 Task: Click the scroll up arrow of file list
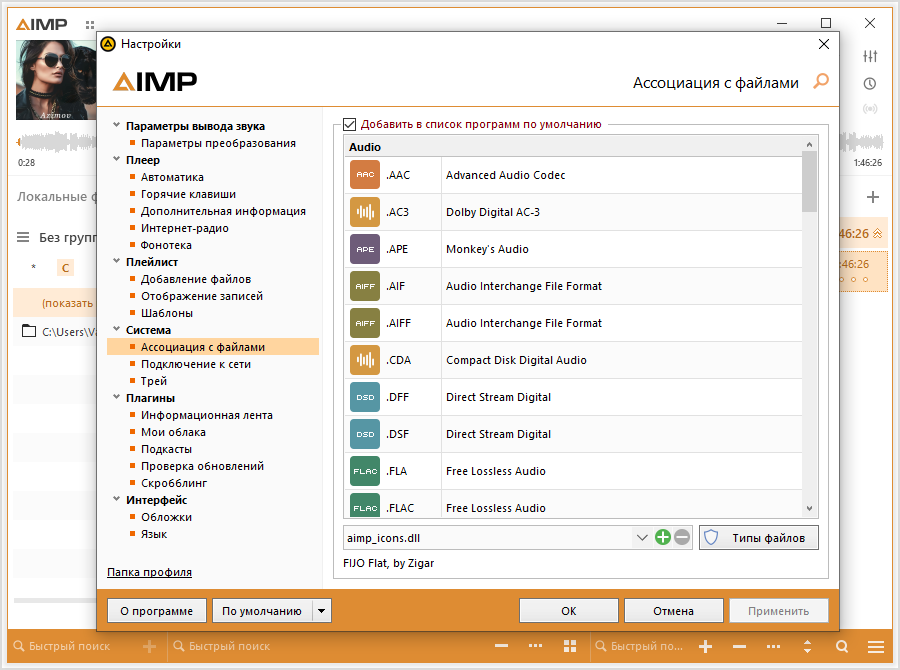pos(809,144)
